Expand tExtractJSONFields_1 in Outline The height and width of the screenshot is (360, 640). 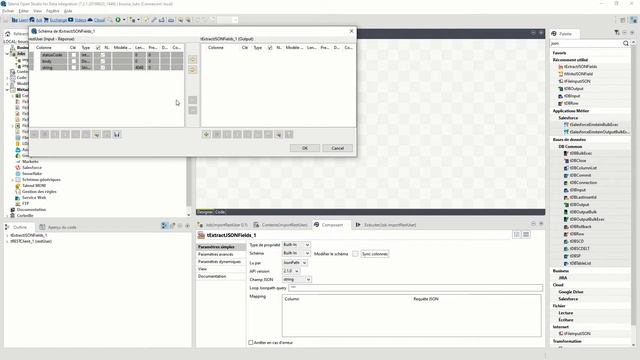click(7, 236)
